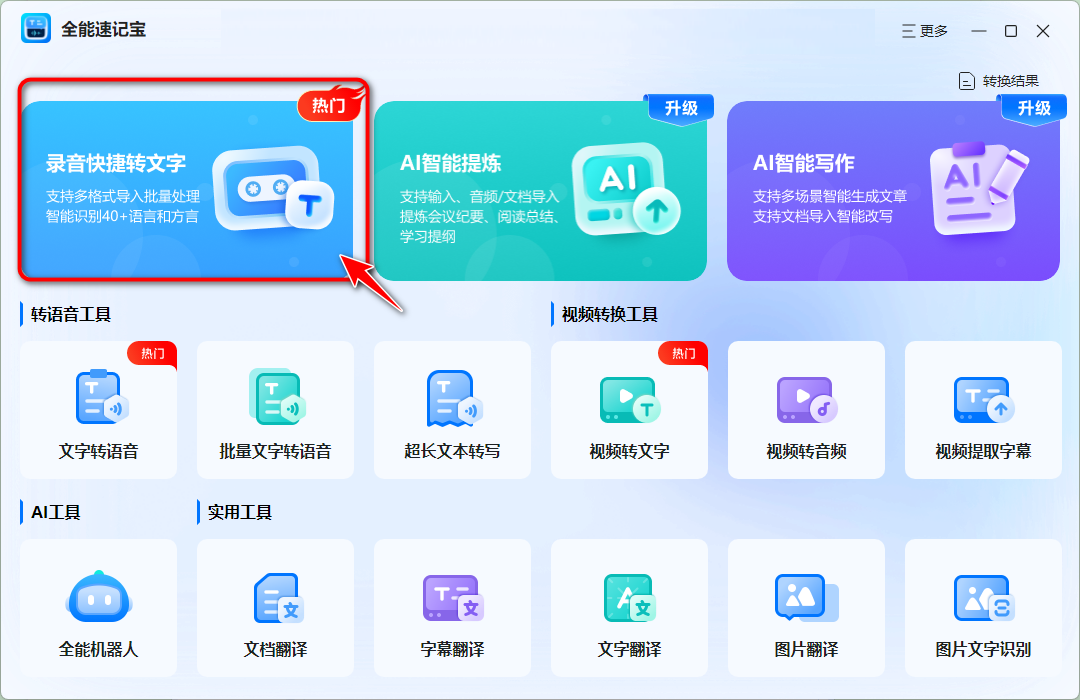The width and height of the screenshot is (1080, 700).
Task: Click the 全能机器人 label
Action: click(98, 649)
